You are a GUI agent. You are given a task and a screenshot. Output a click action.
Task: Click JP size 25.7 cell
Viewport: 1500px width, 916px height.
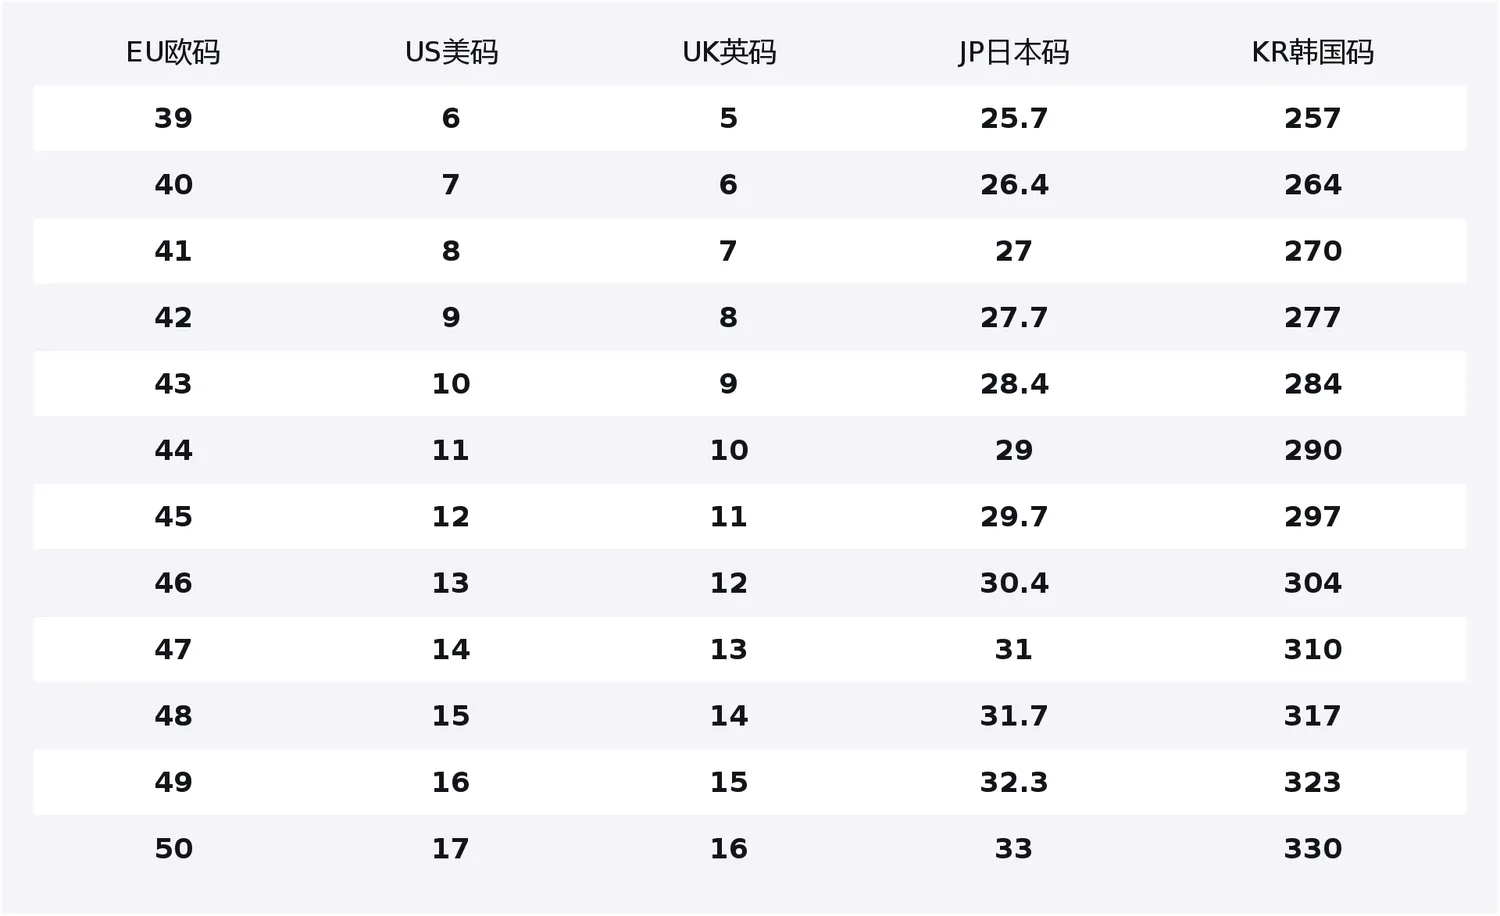click(1014, 118)
